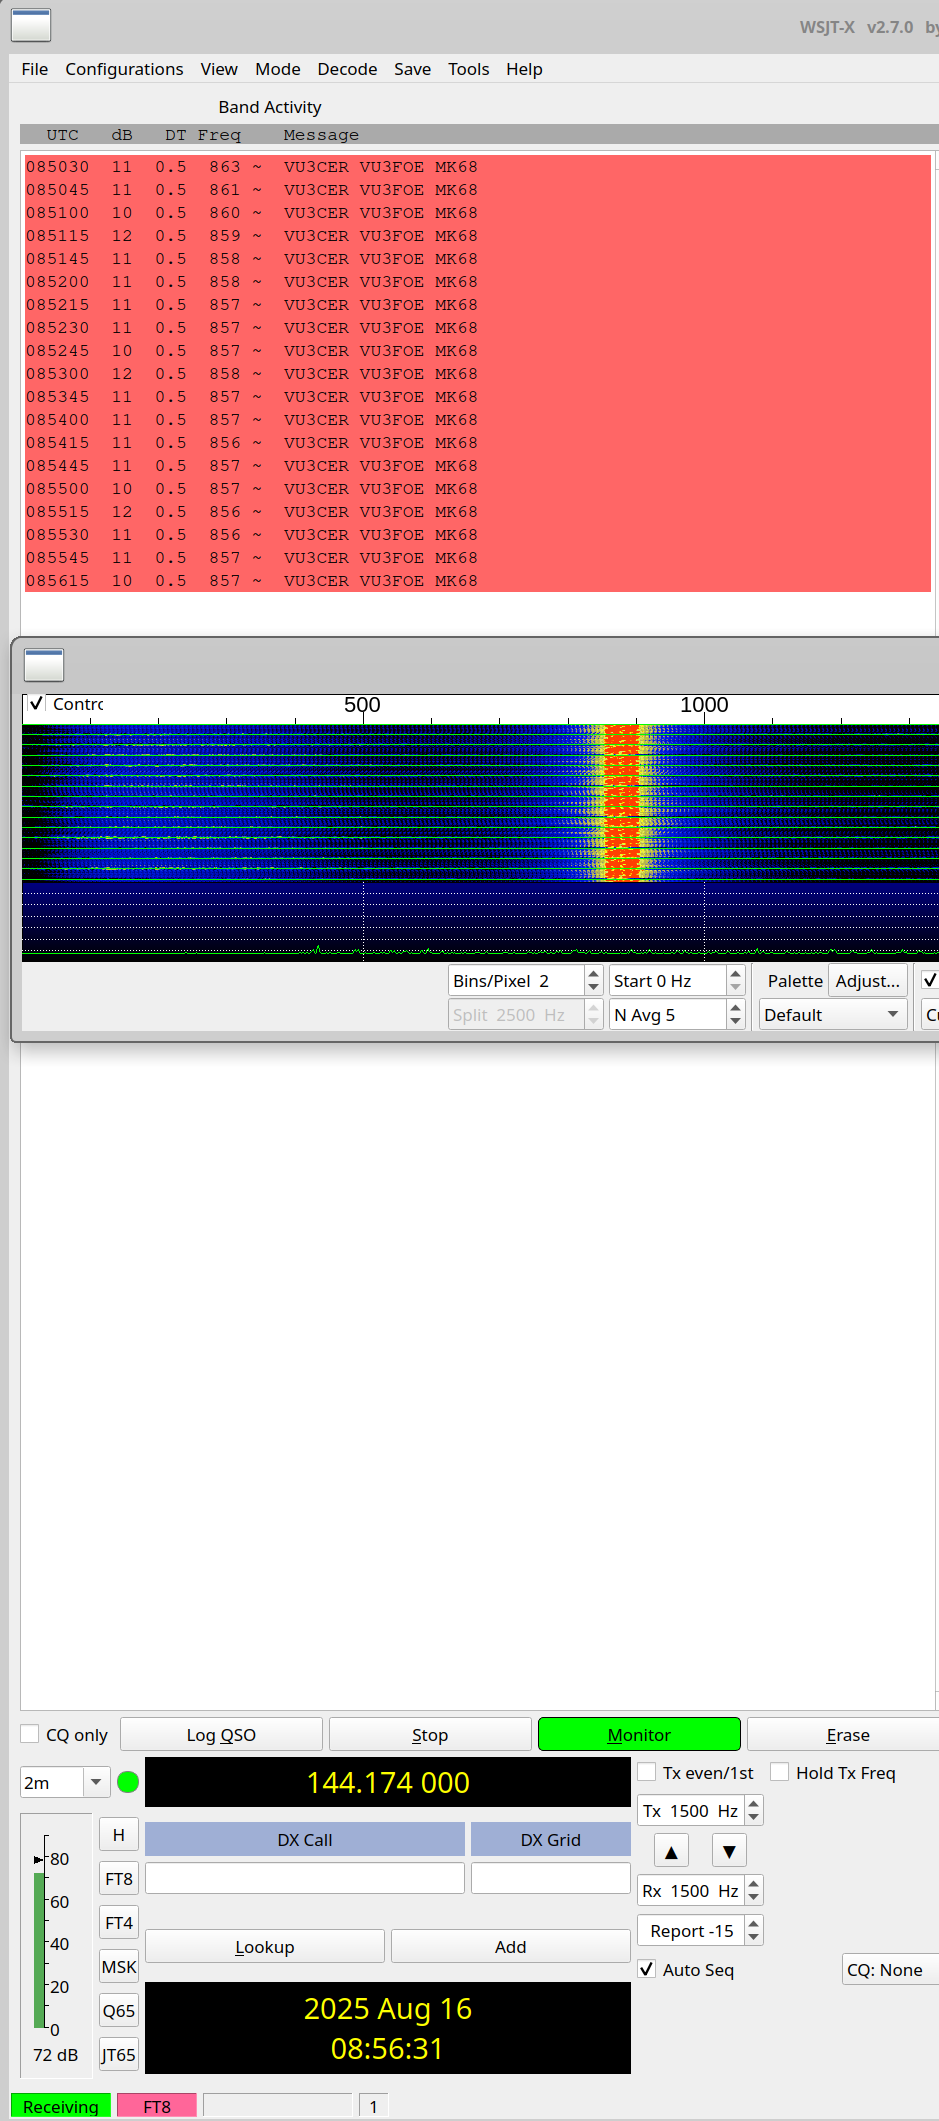Image resolution: width=939 pixels, height=2121 pixels.
Task: Toggle green Monitor button
Action: [639, 1734]
